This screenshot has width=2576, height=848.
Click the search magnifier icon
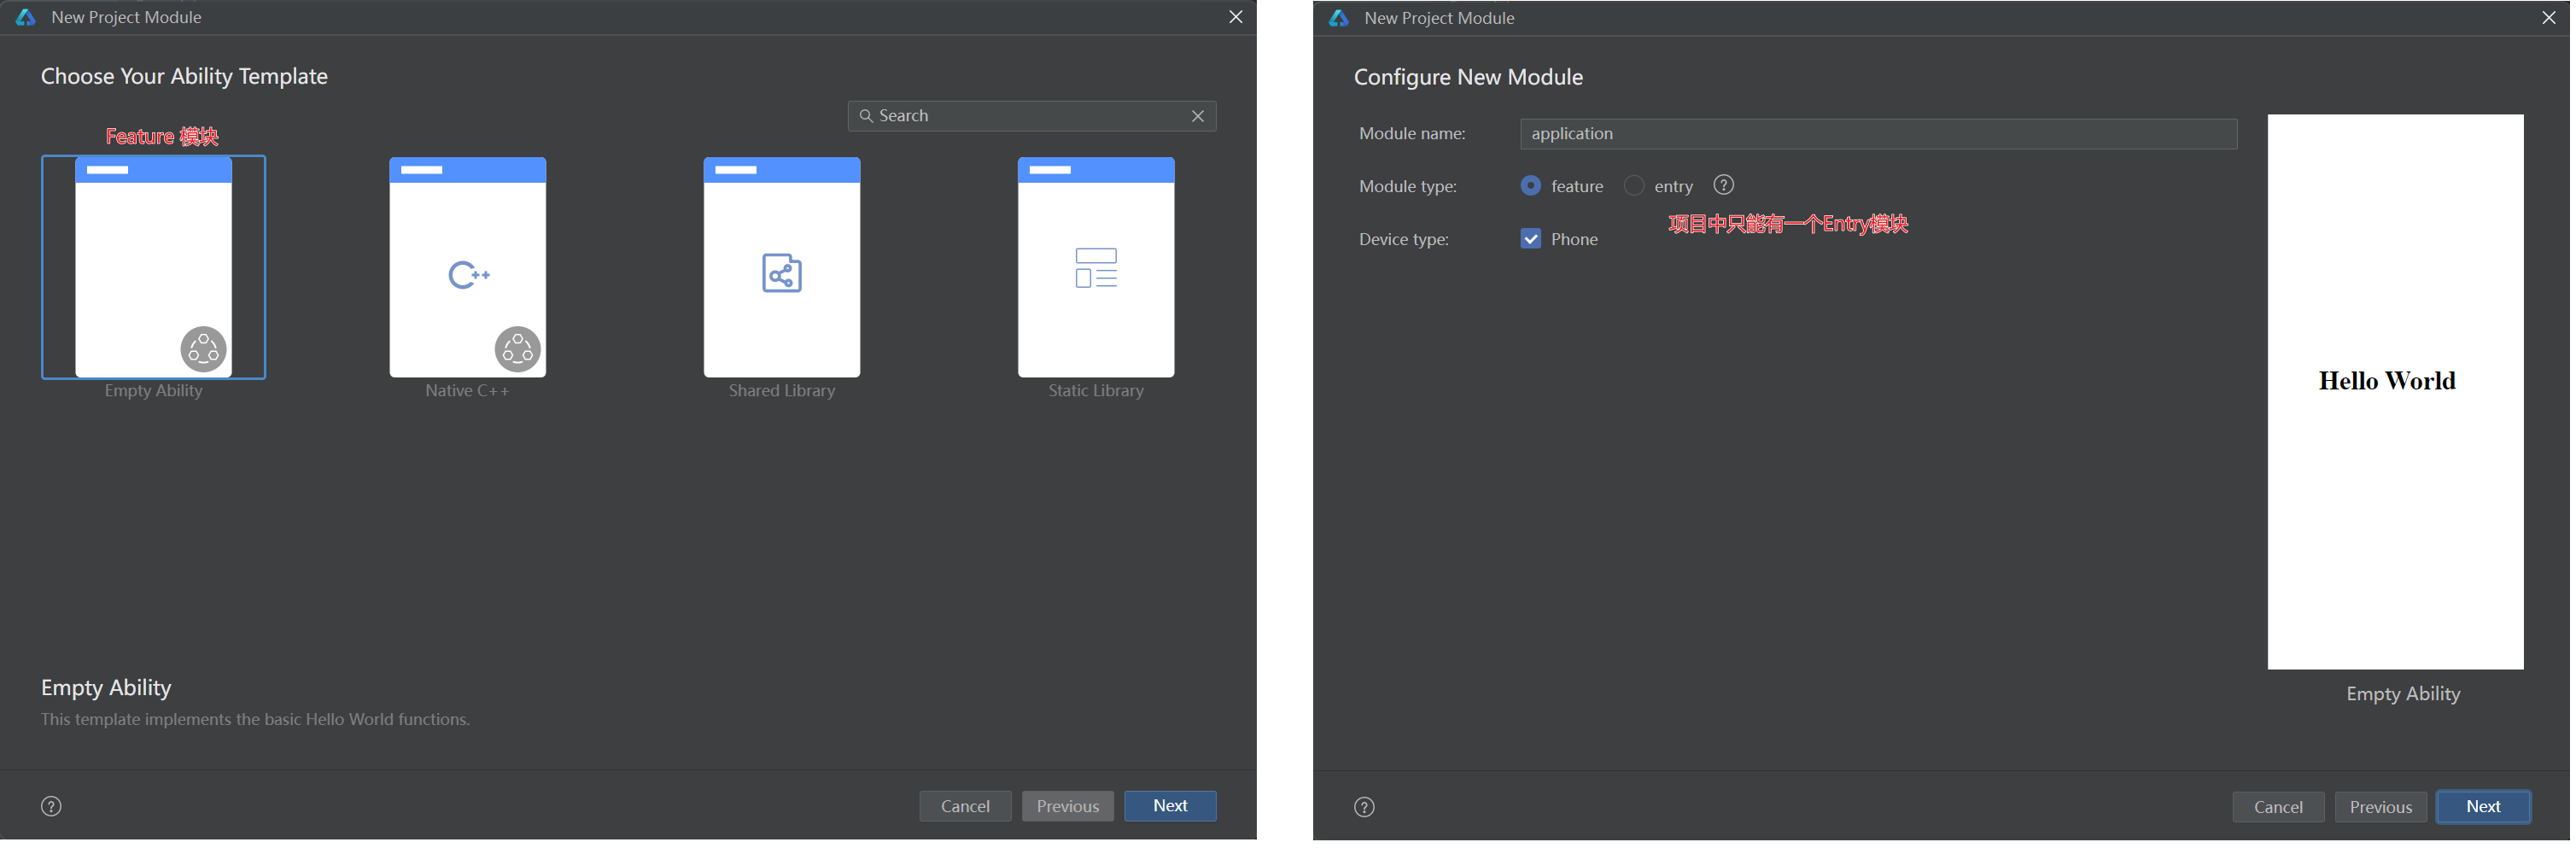(x=866, y=116)
